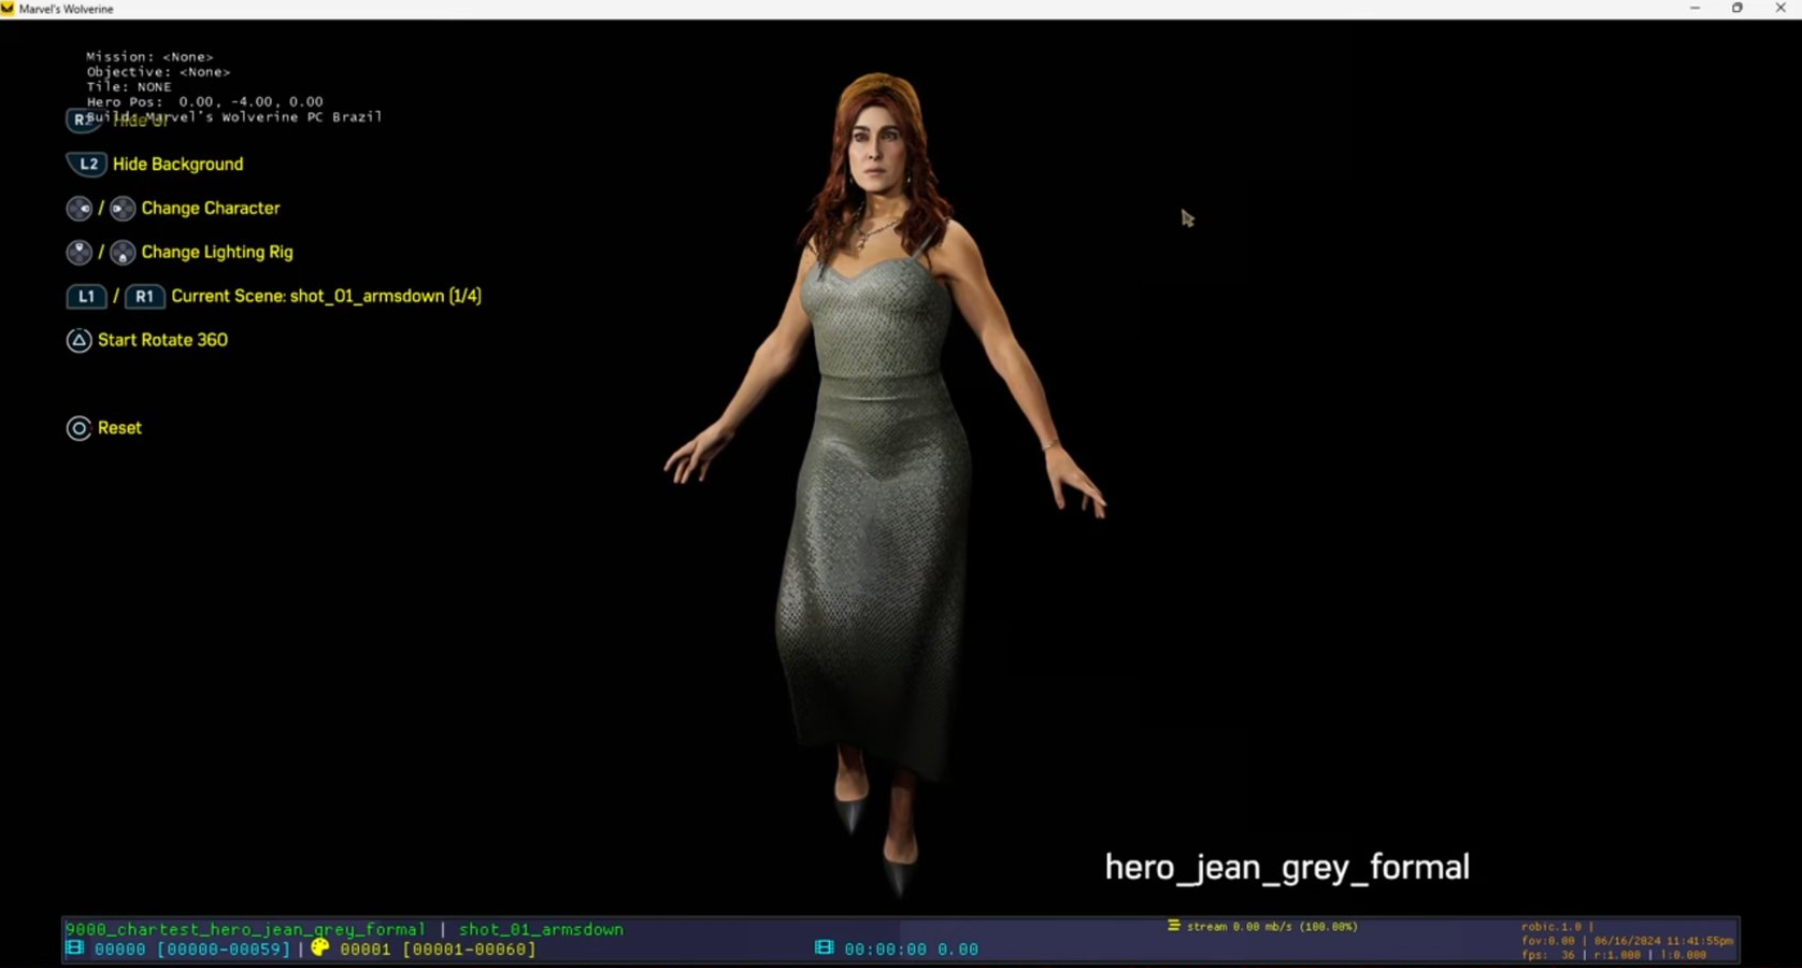Click the R1 bumper icon for next scene
This screenshot has height=968, width=1802.
click(x=144, y=296)
